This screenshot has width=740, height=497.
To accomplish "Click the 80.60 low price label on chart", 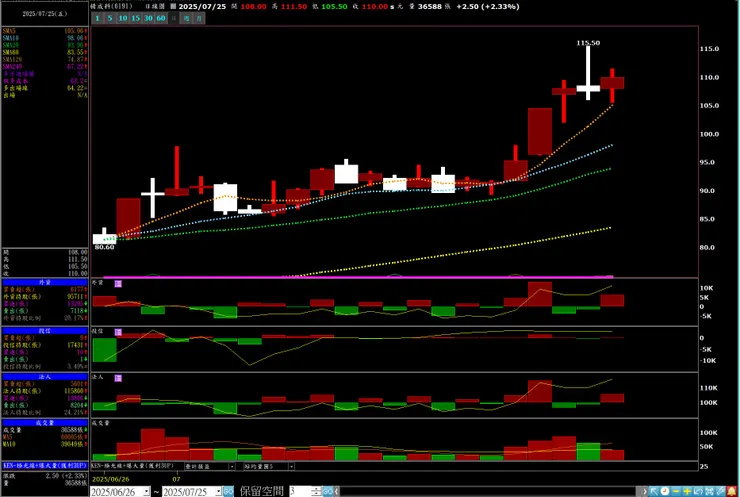I will pos(104,247).
